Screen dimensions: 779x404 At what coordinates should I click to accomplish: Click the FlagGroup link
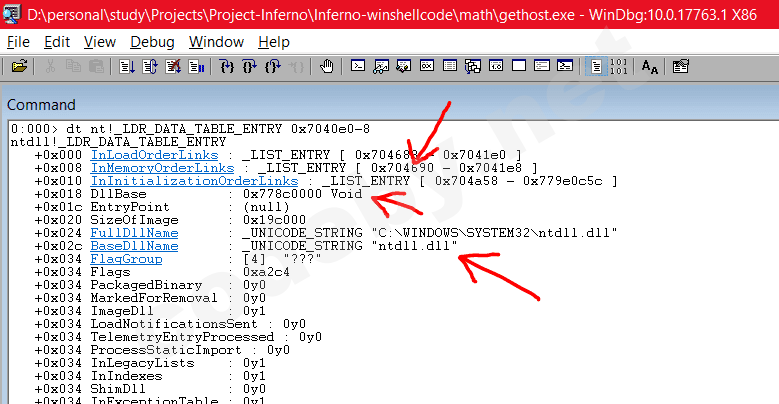point(126,259)
